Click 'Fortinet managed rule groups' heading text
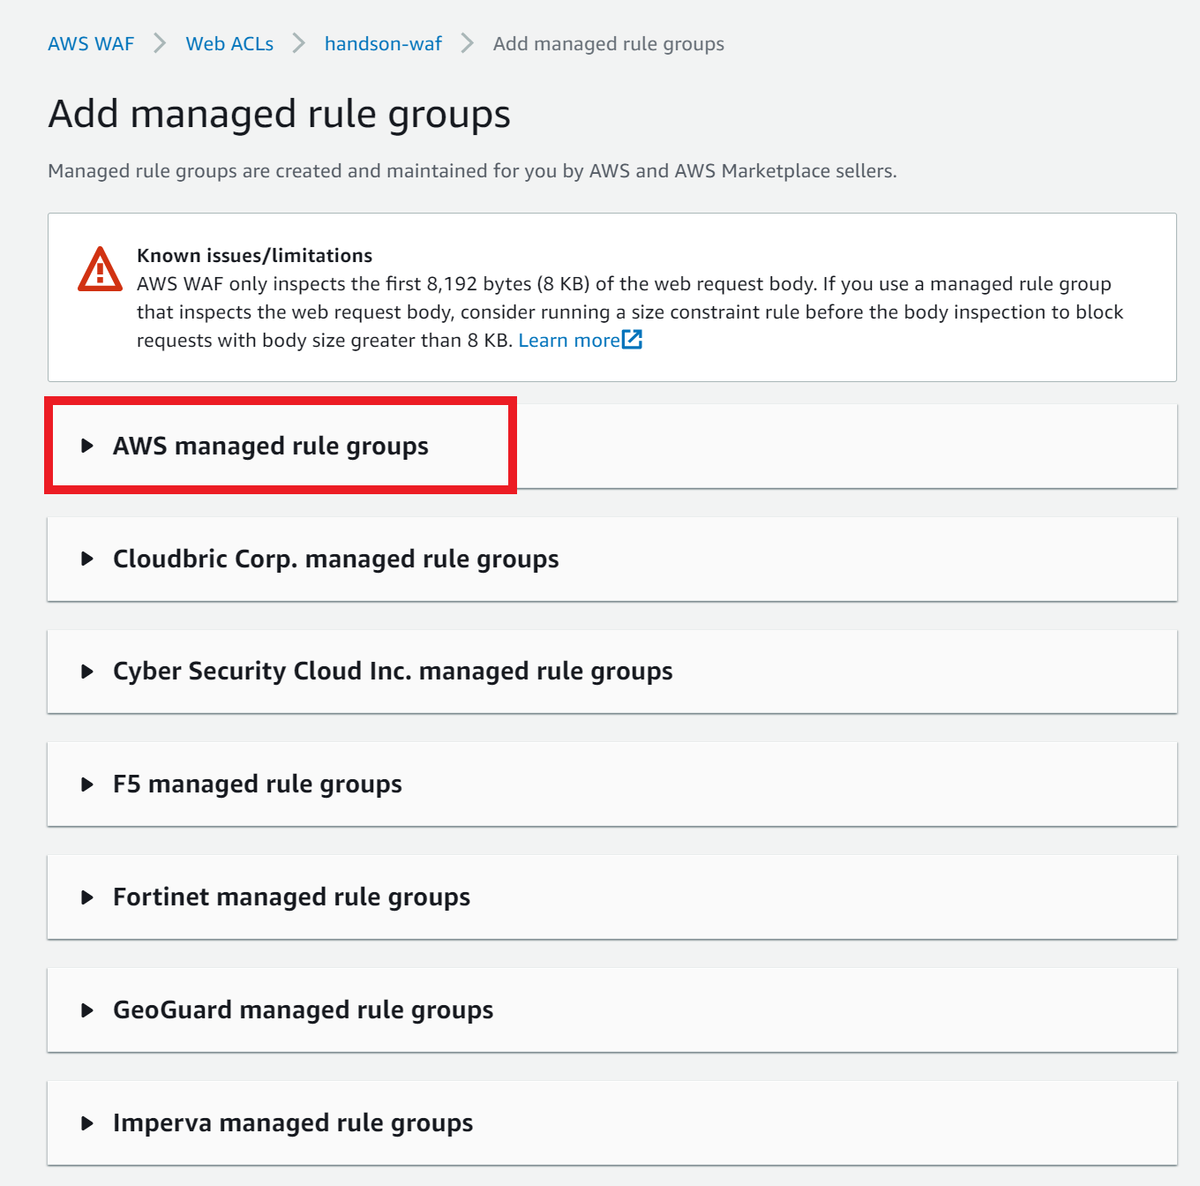 tap(292, 897)
